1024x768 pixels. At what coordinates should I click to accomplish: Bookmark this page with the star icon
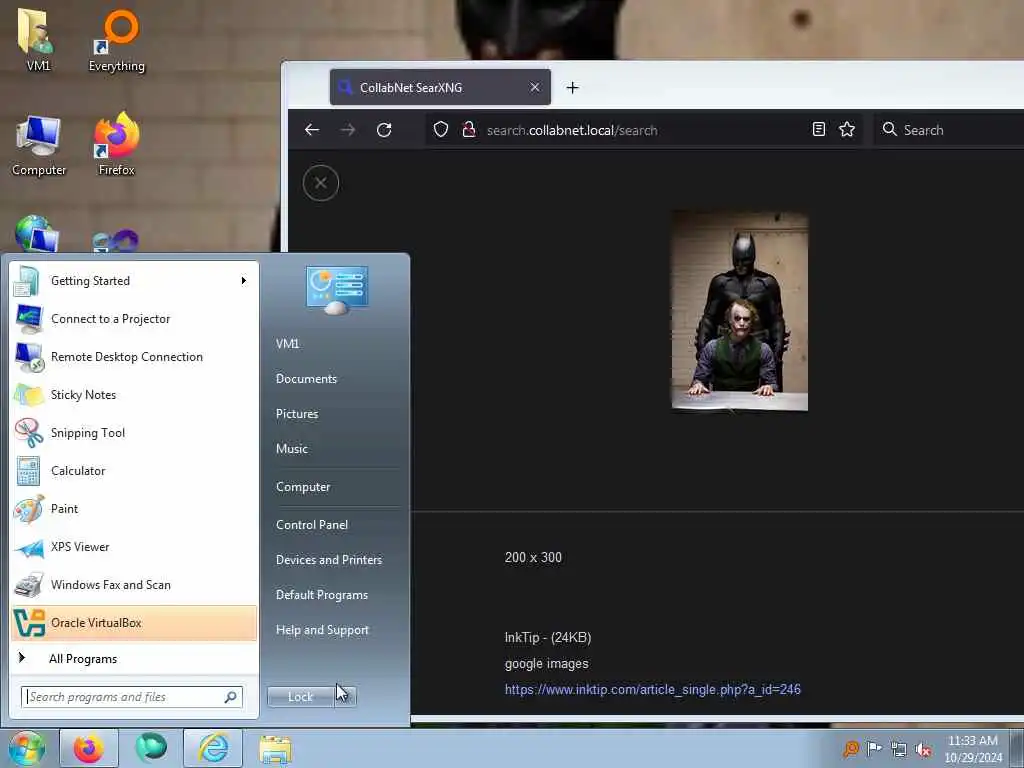click(x=847, y=129)
